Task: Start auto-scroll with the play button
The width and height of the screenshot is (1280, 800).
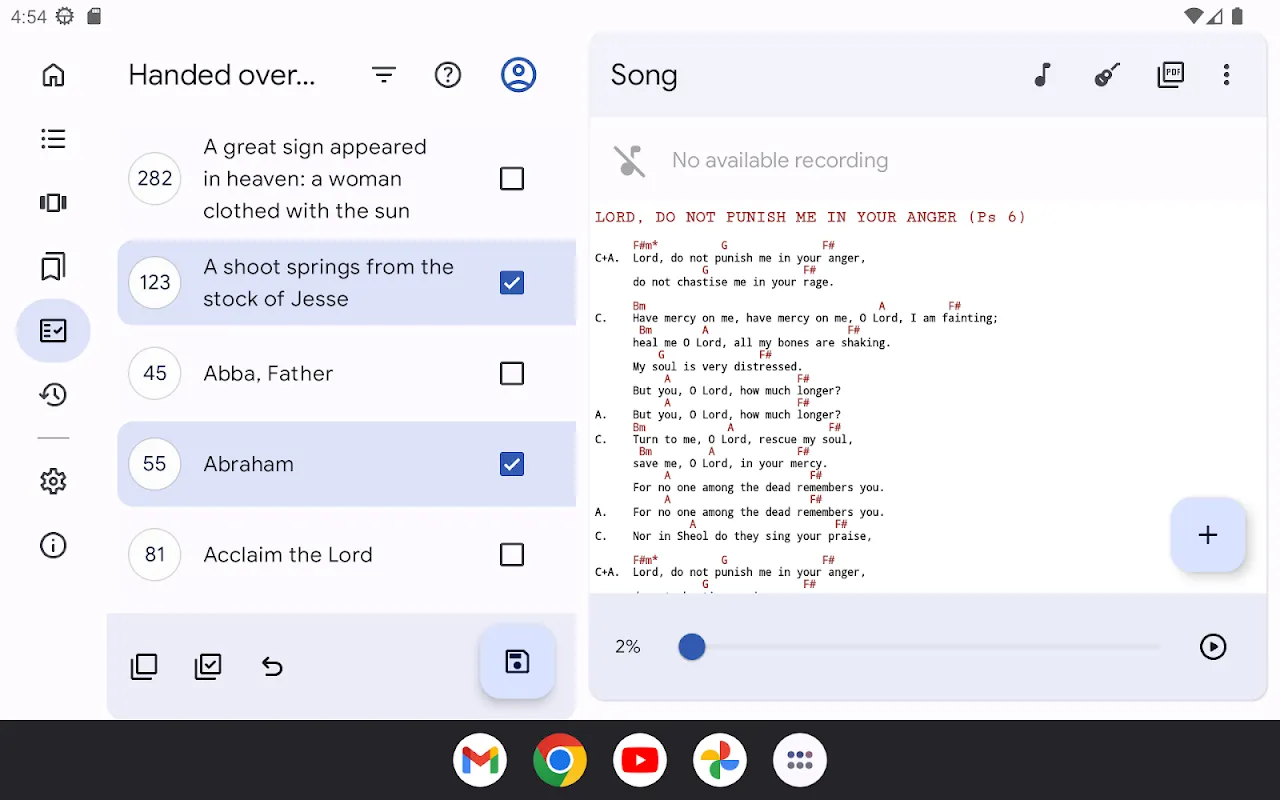Action: pos(1213,647)
